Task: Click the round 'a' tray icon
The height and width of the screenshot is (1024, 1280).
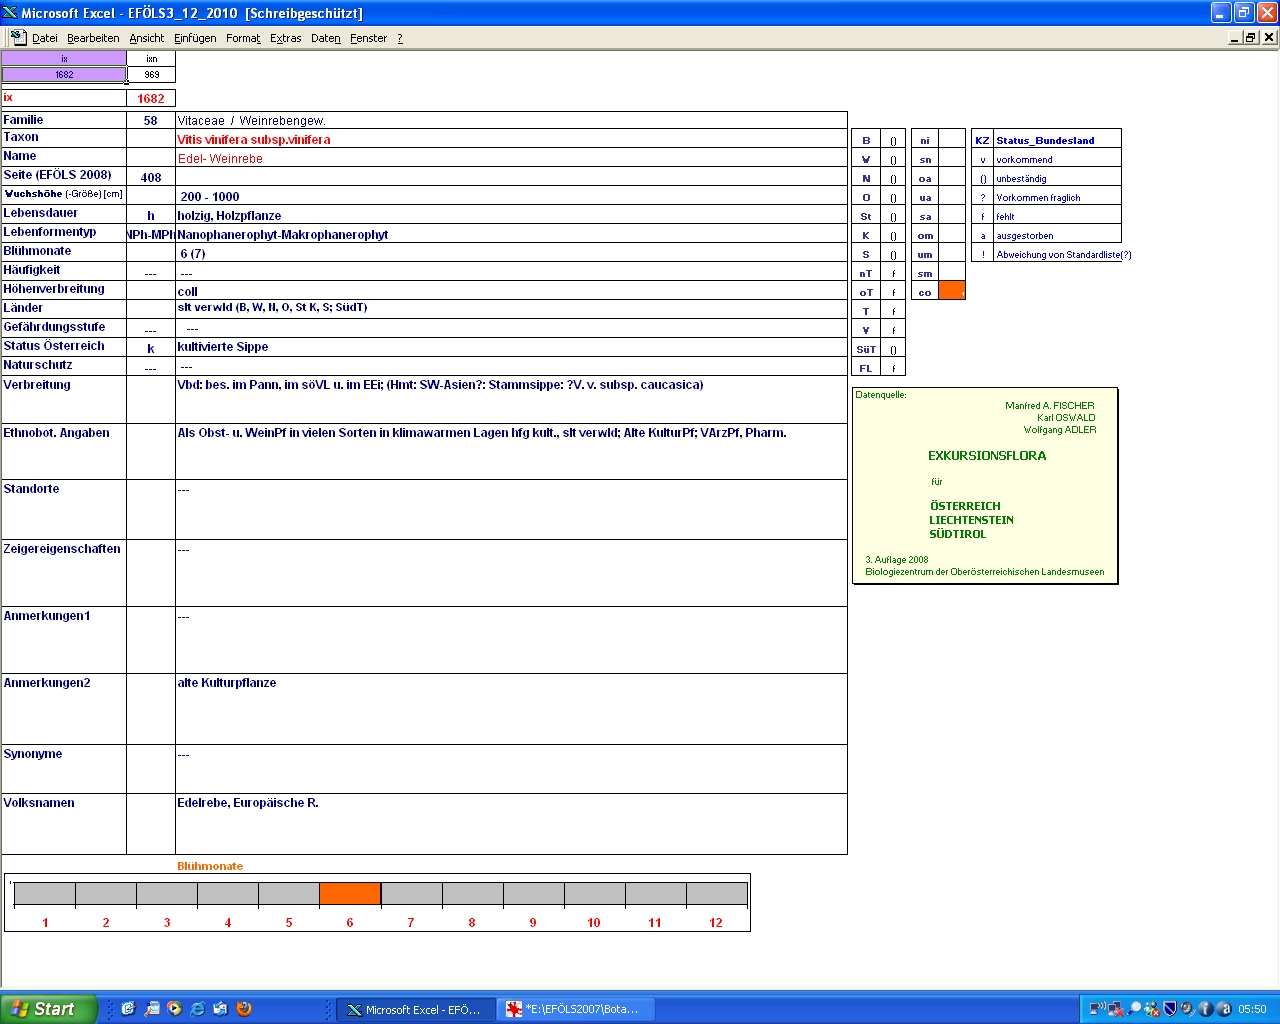Action: click(x=1223, y=1009)
